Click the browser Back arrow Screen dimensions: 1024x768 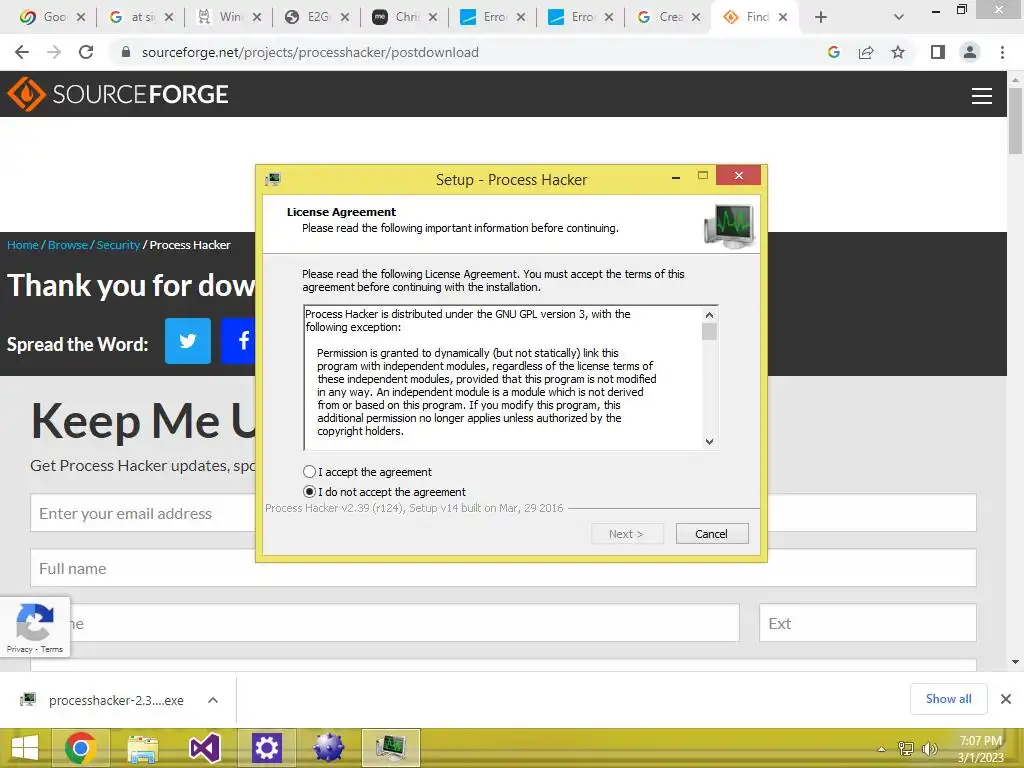(x=22, y=52)
